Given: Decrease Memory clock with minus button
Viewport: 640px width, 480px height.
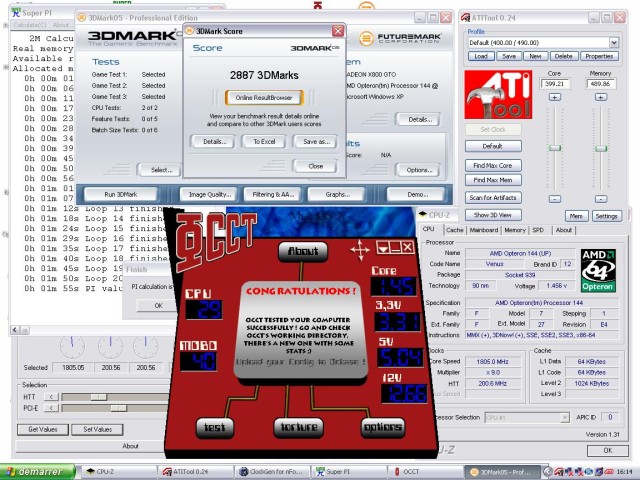Looking at the screenshot, I should tap(600, 199).
